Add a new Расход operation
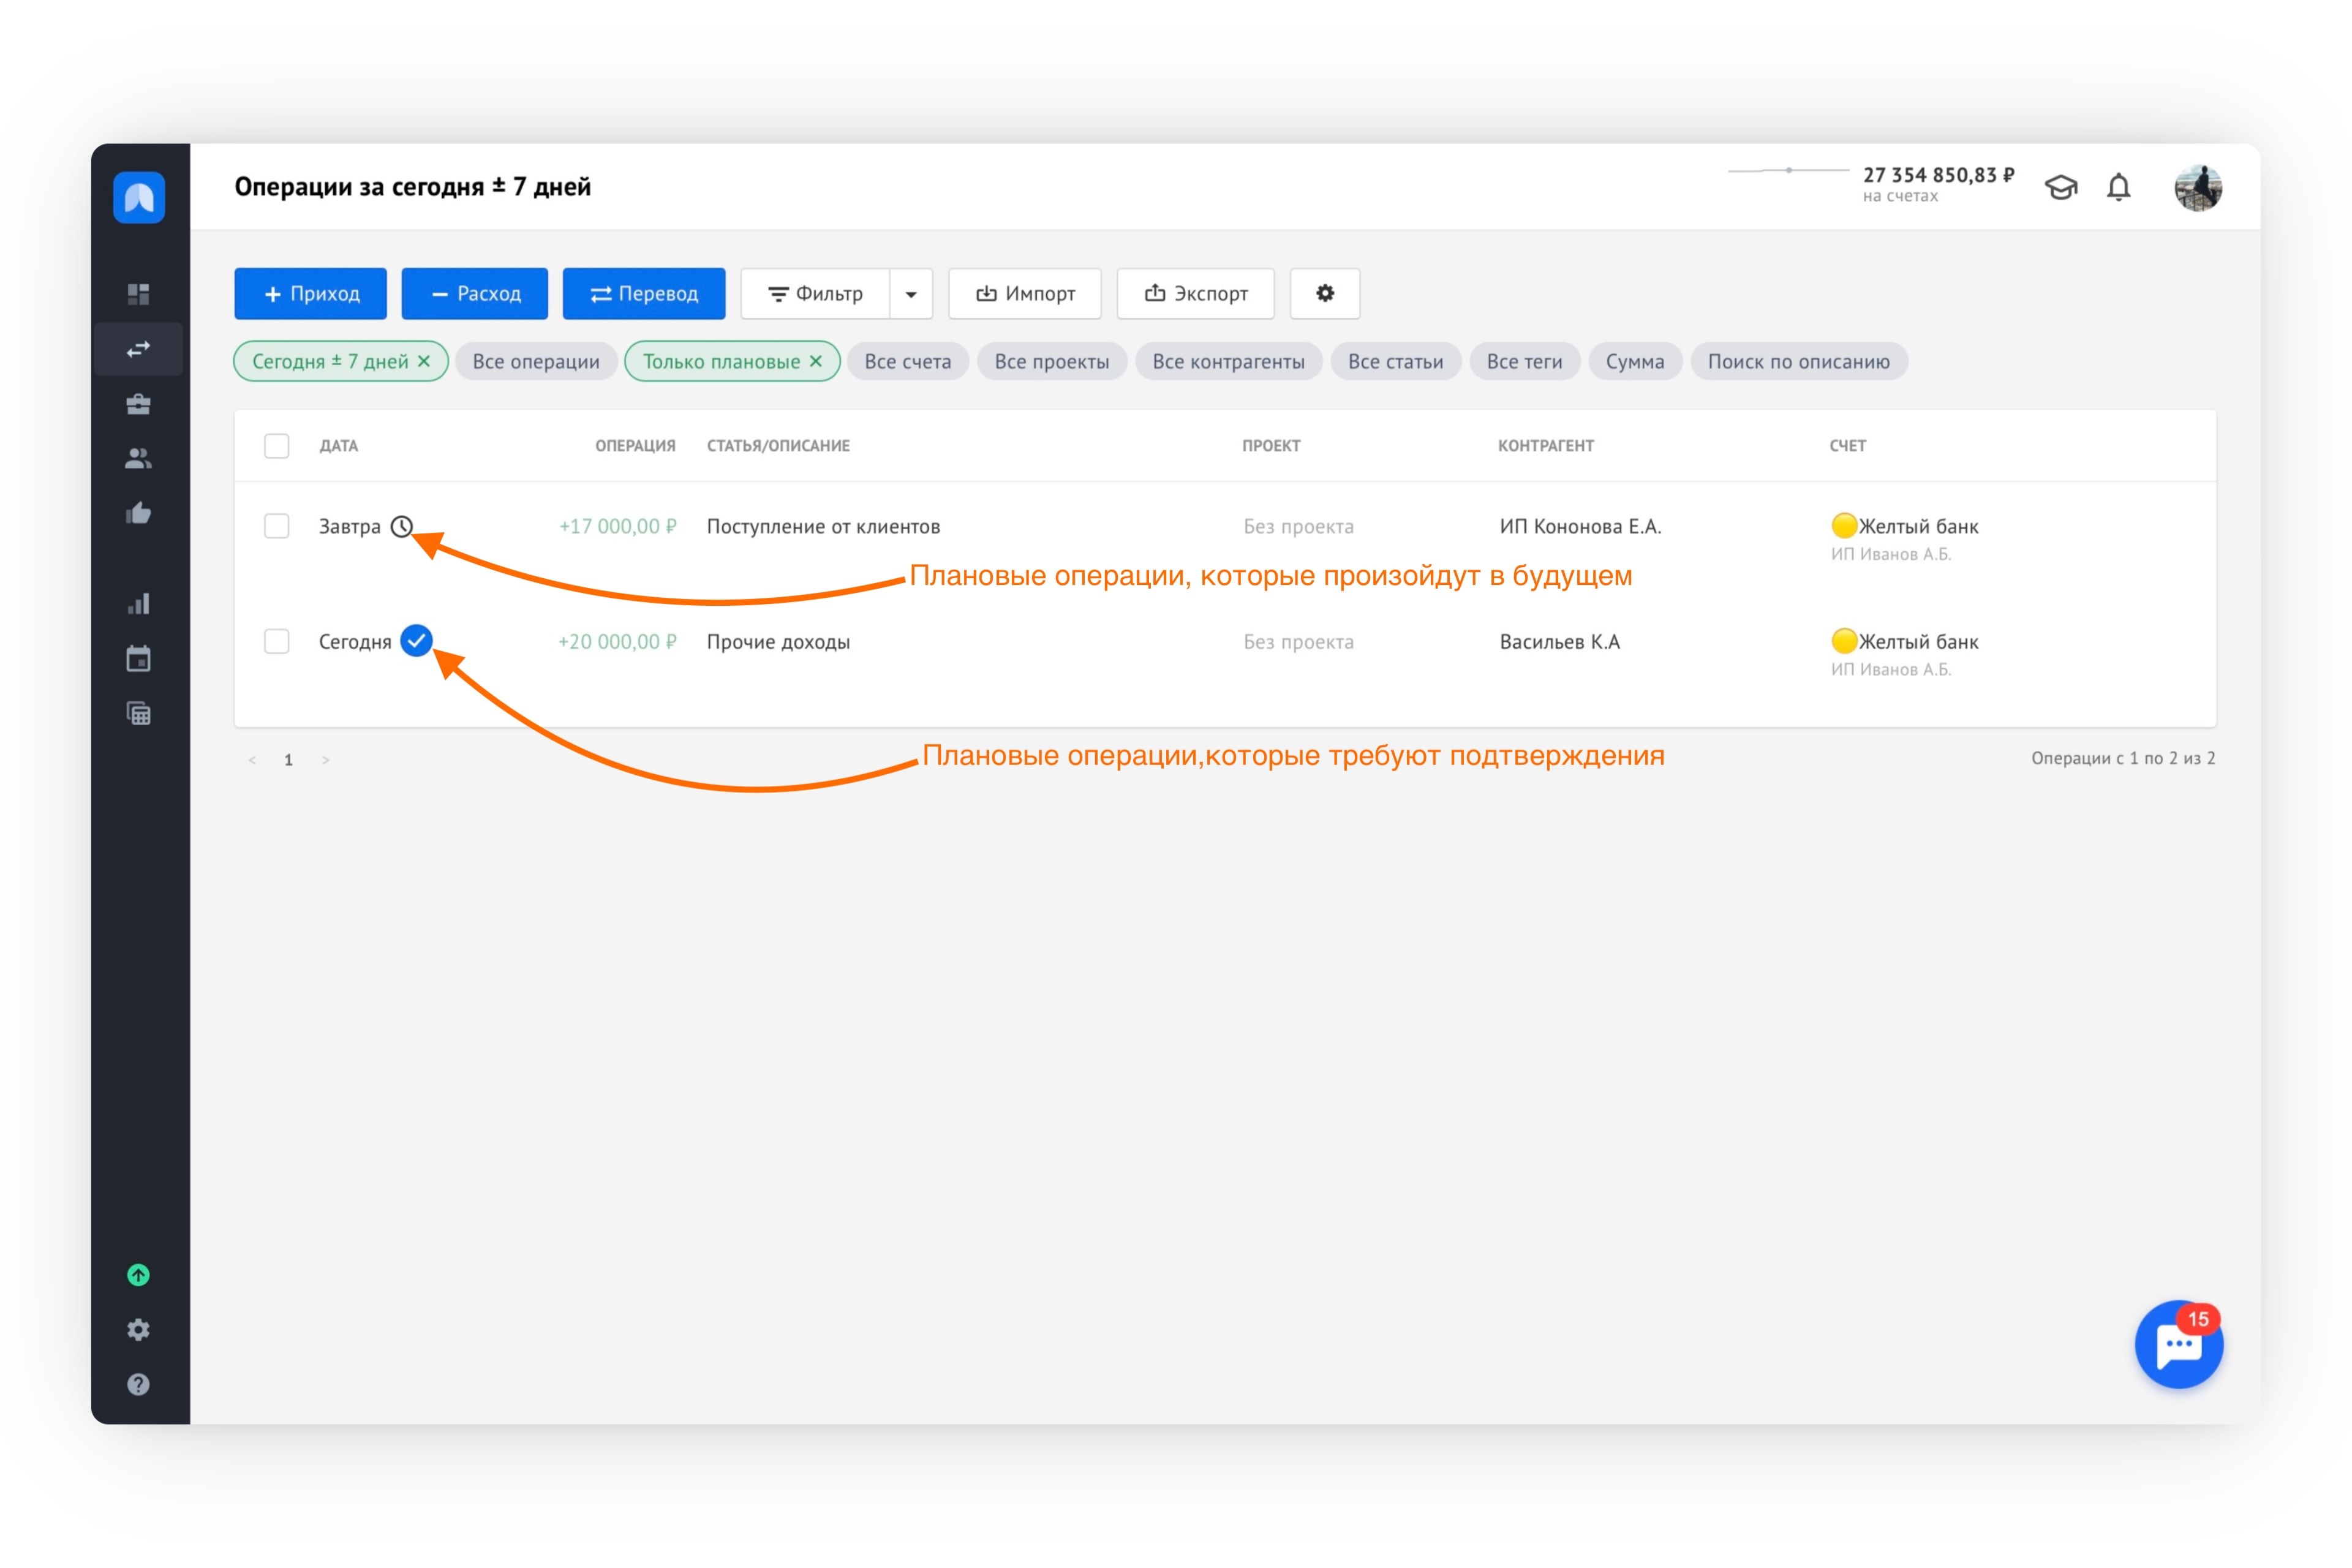The image size is (2352, 1568). 475,294
